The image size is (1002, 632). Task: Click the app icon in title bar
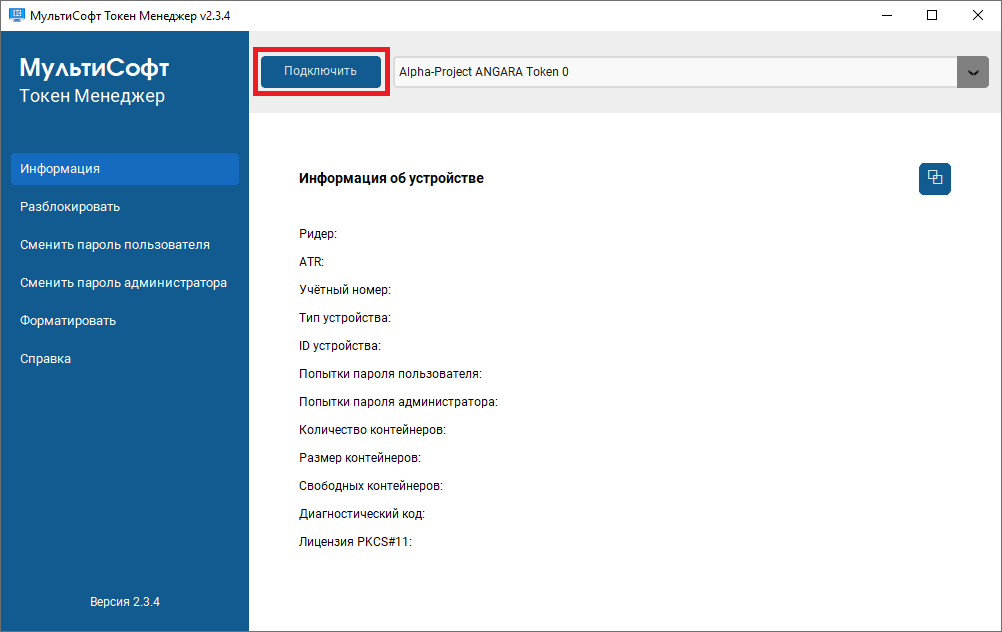(17, 15)
